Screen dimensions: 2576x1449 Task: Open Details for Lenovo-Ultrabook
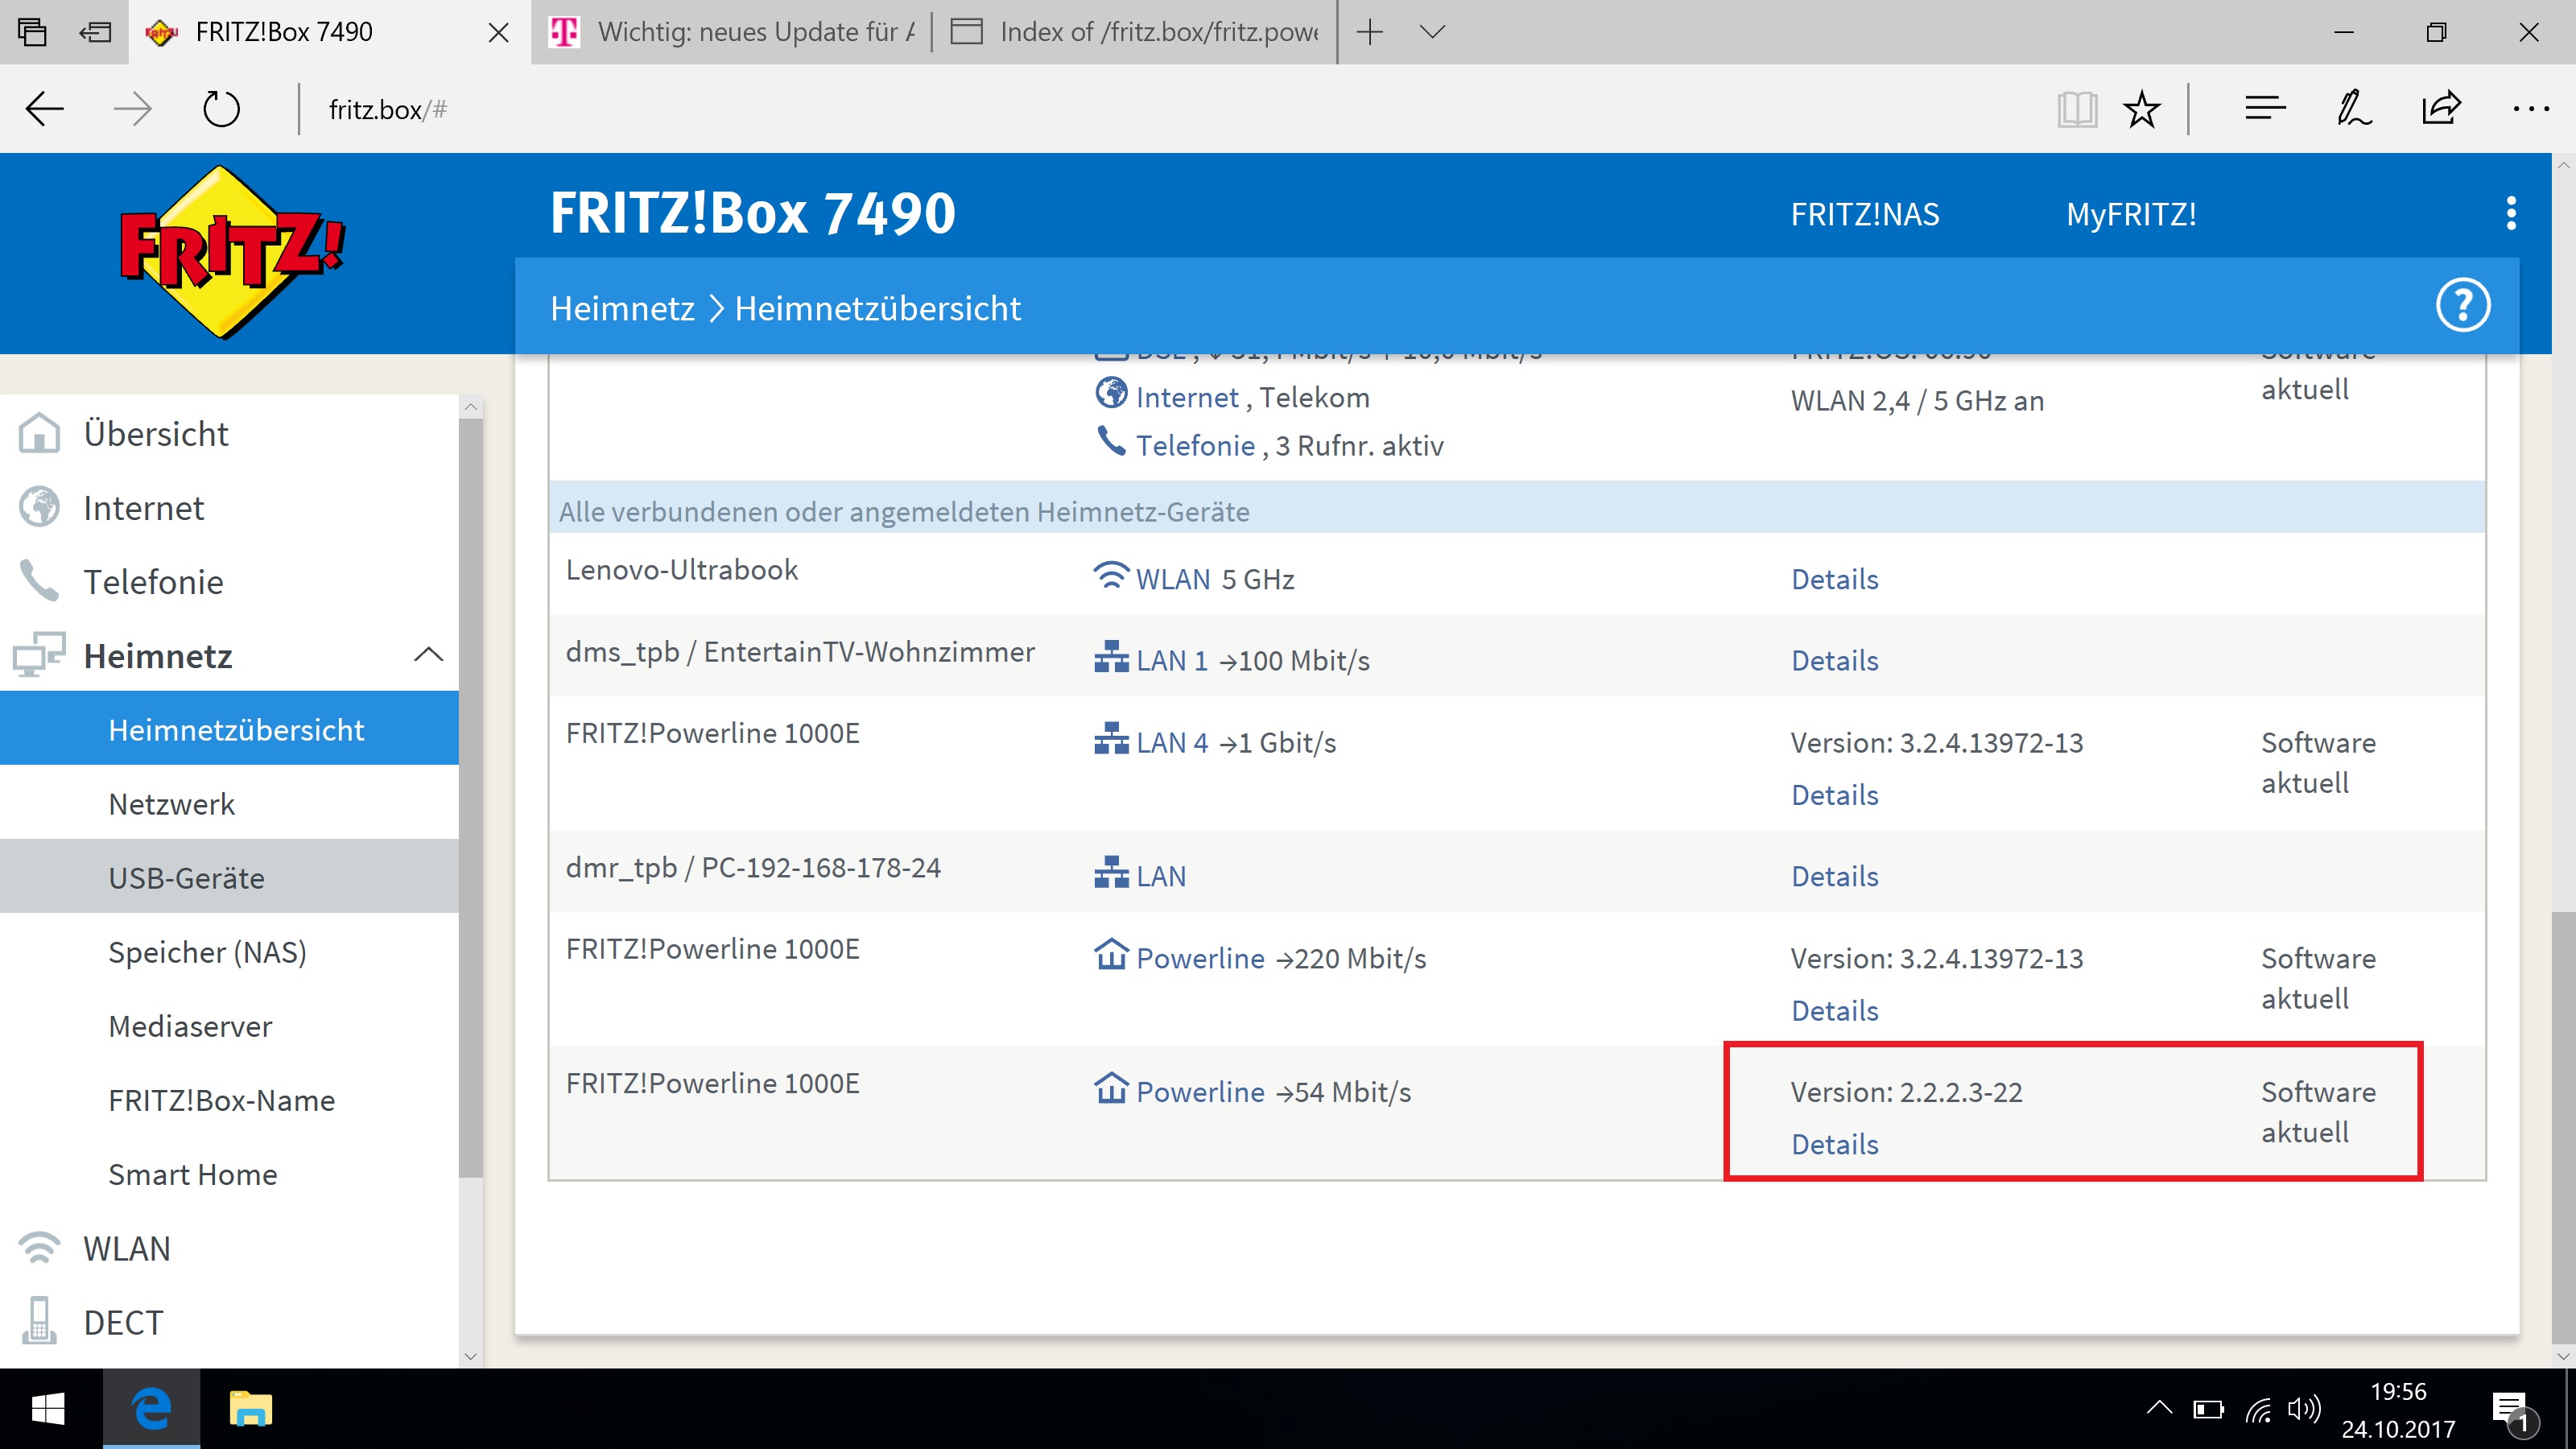click(1834, 579)
